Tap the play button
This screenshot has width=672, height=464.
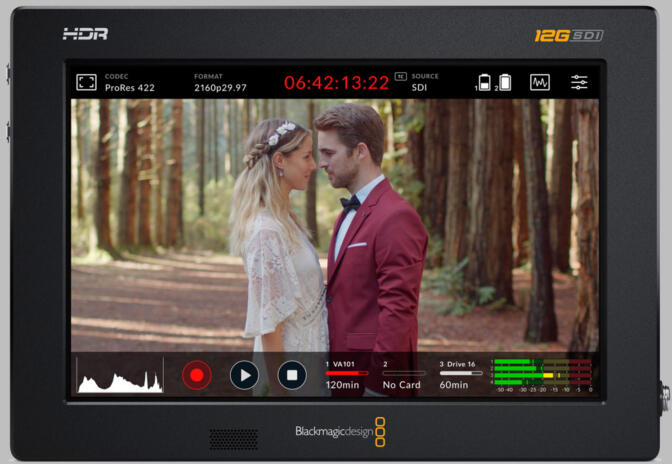(x=244, y=375)
